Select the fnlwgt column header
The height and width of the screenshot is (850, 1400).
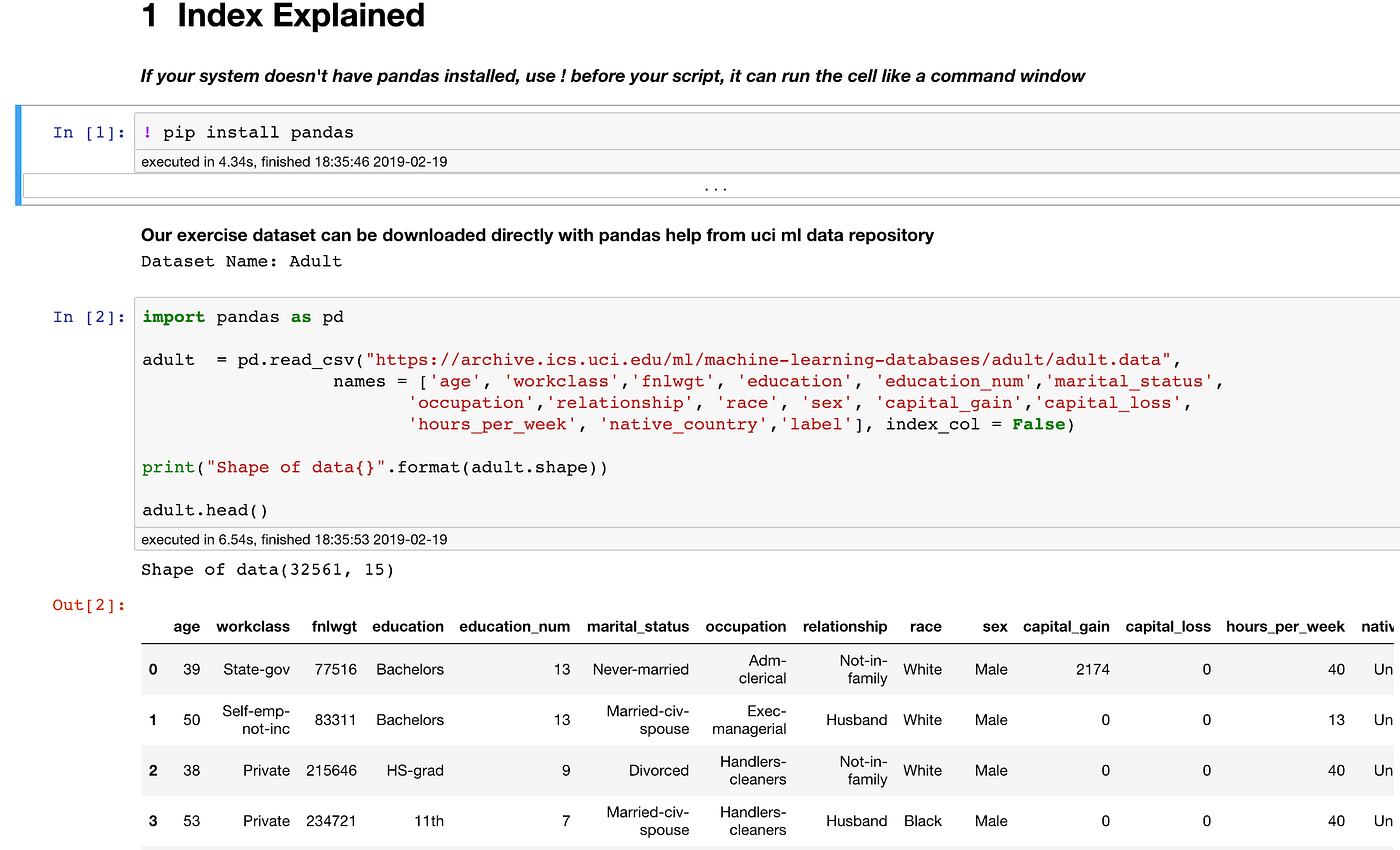(334, 627)
